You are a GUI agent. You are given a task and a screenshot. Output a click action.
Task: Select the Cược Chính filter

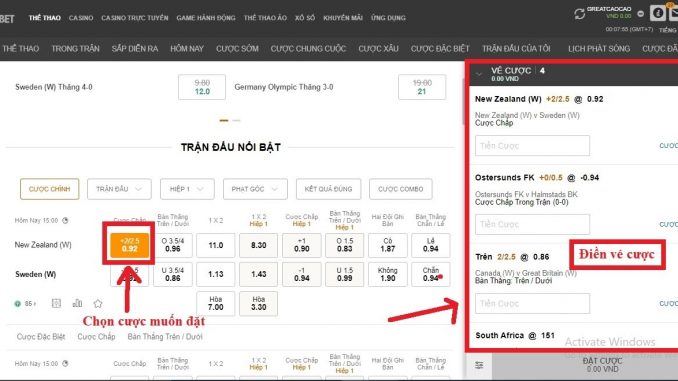49,189
